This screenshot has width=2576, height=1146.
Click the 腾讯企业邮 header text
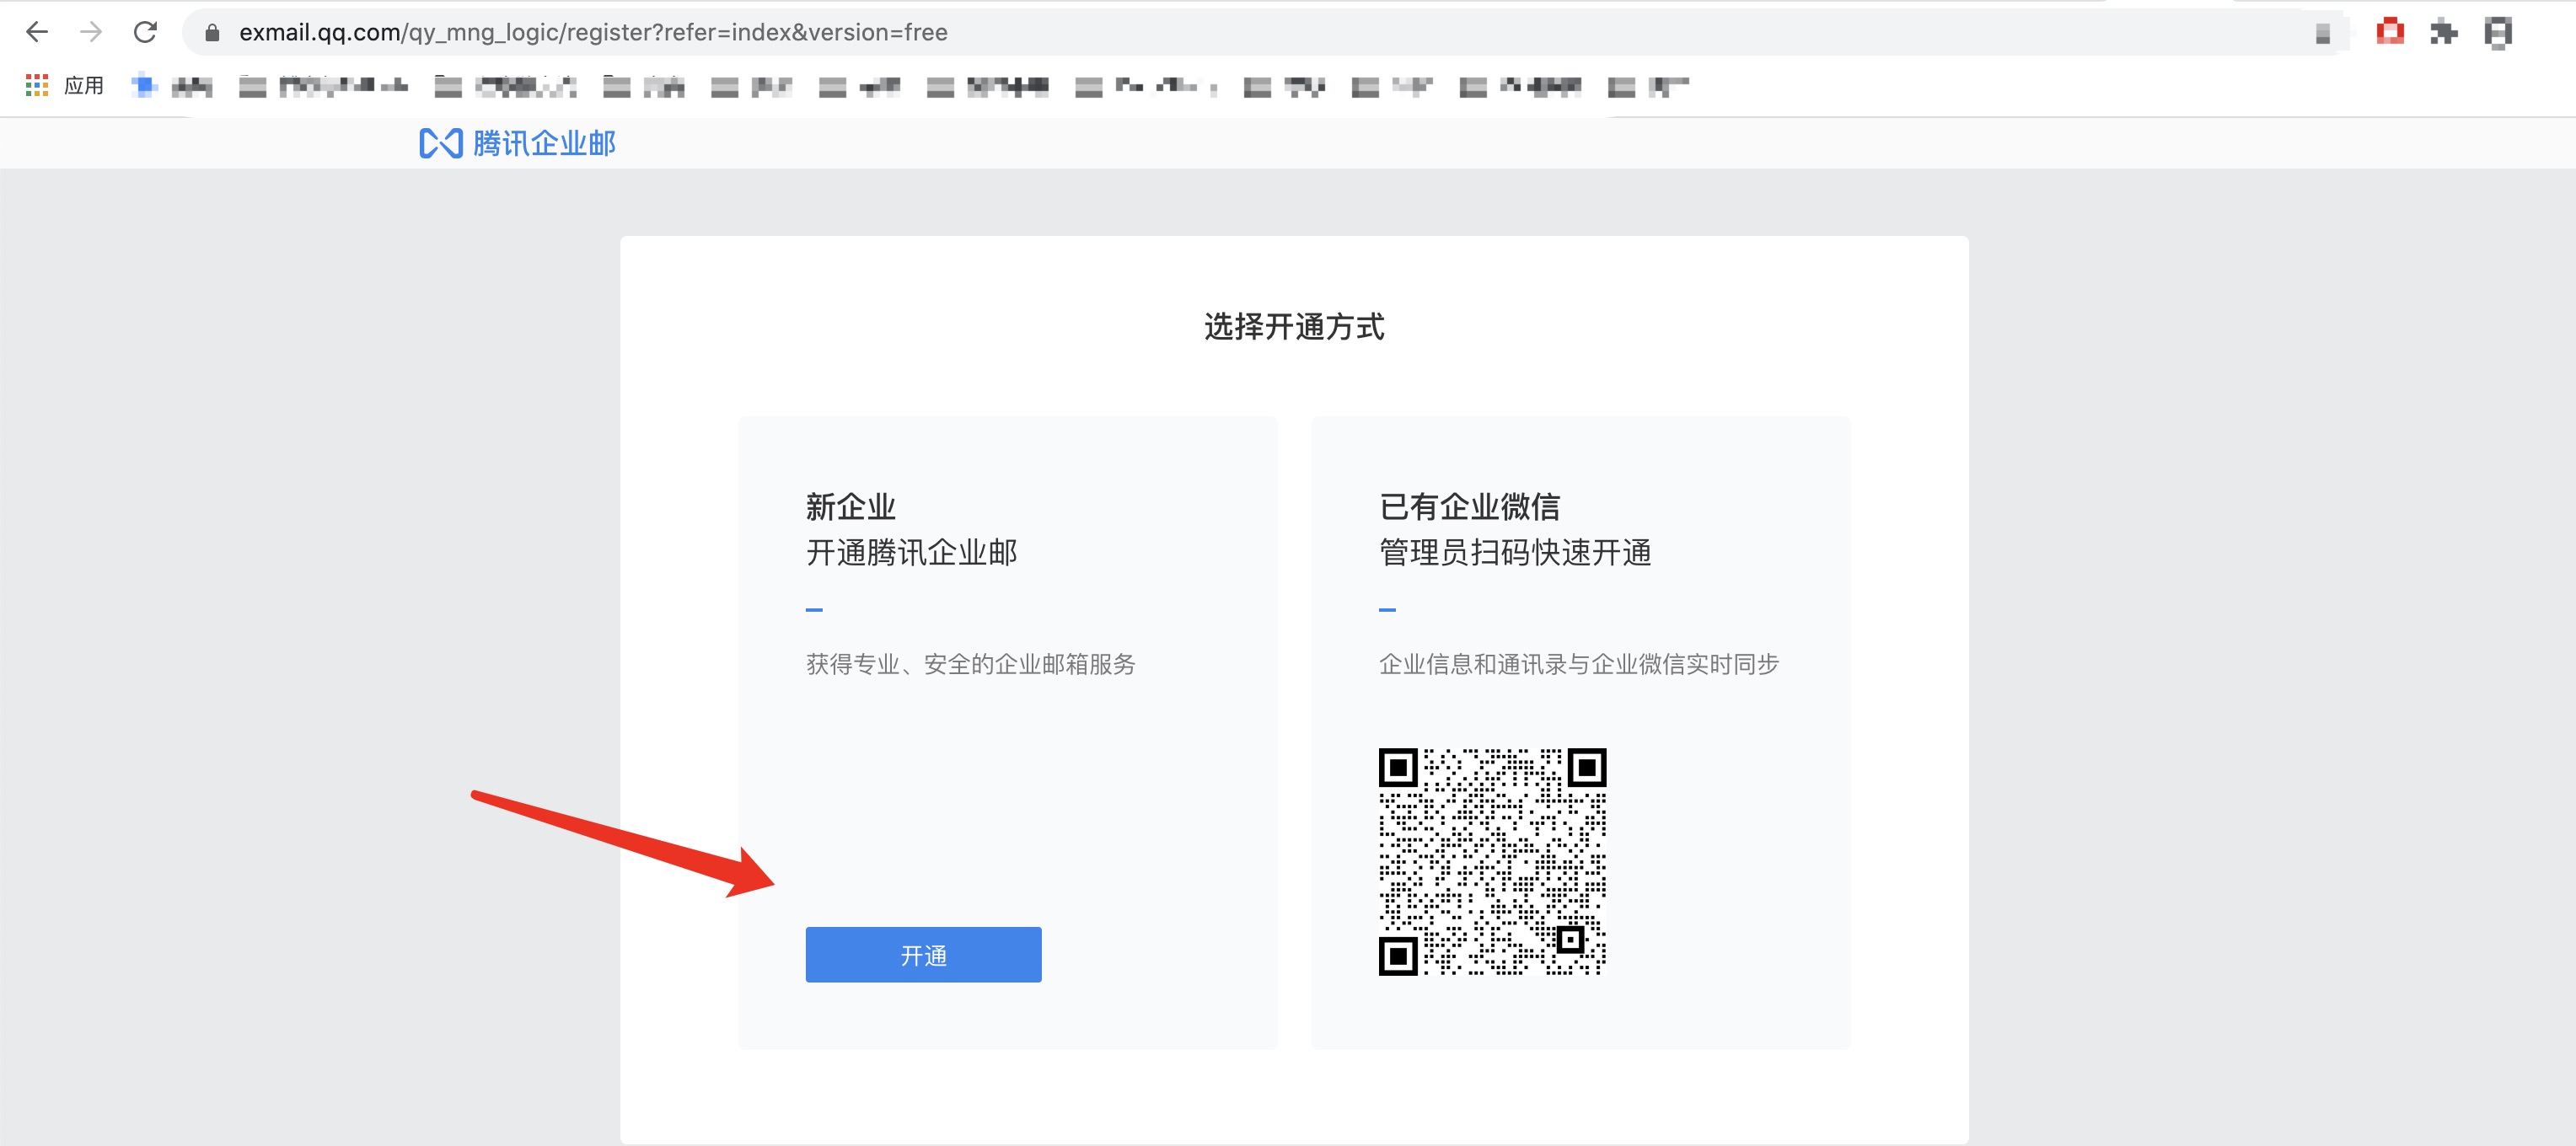[544, 143]
